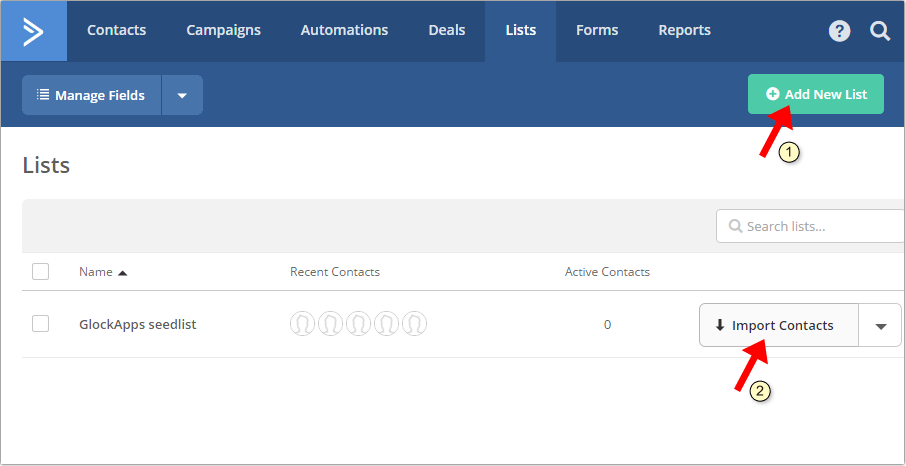Navigate to Reports
The height and width of the screenshot is (466, 906).
[x=685, y=30]
